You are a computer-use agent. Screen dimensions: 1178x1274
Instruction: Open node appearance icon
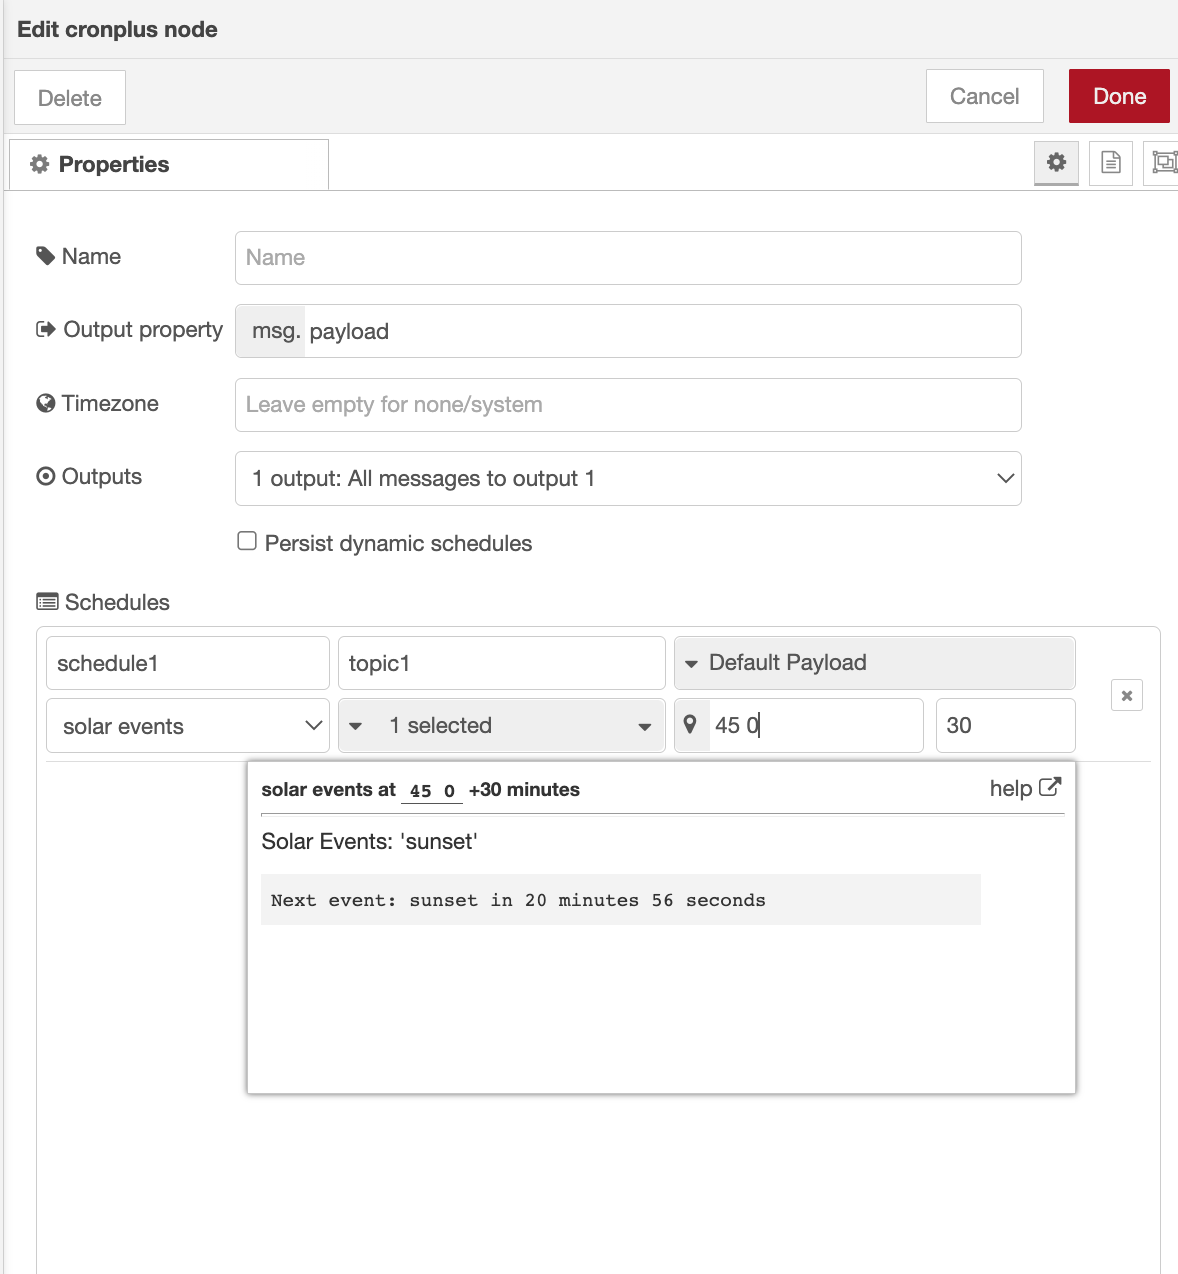click(1163, 163)
